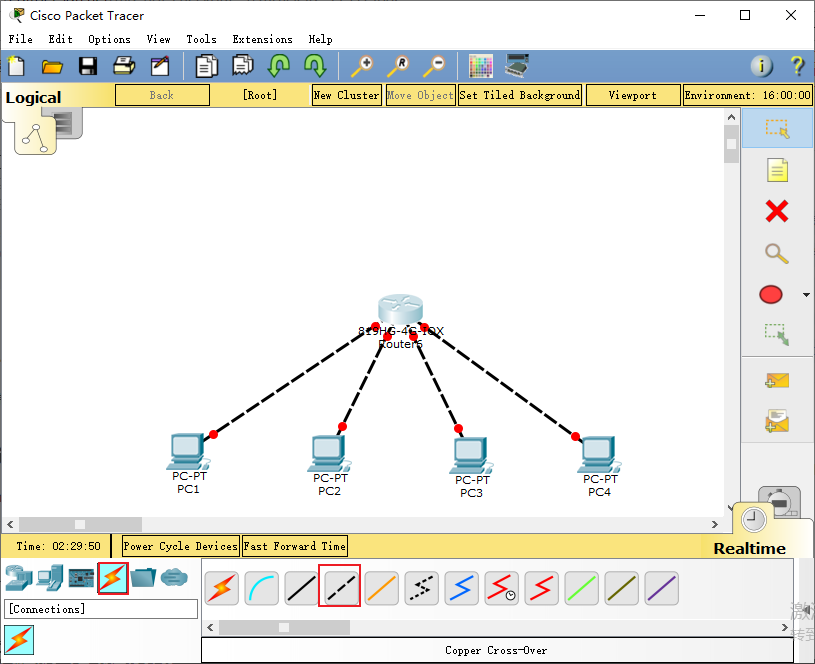Paste using the paste toolbar icon
This screenshot has height=664, width=815.
click(243, 66)
